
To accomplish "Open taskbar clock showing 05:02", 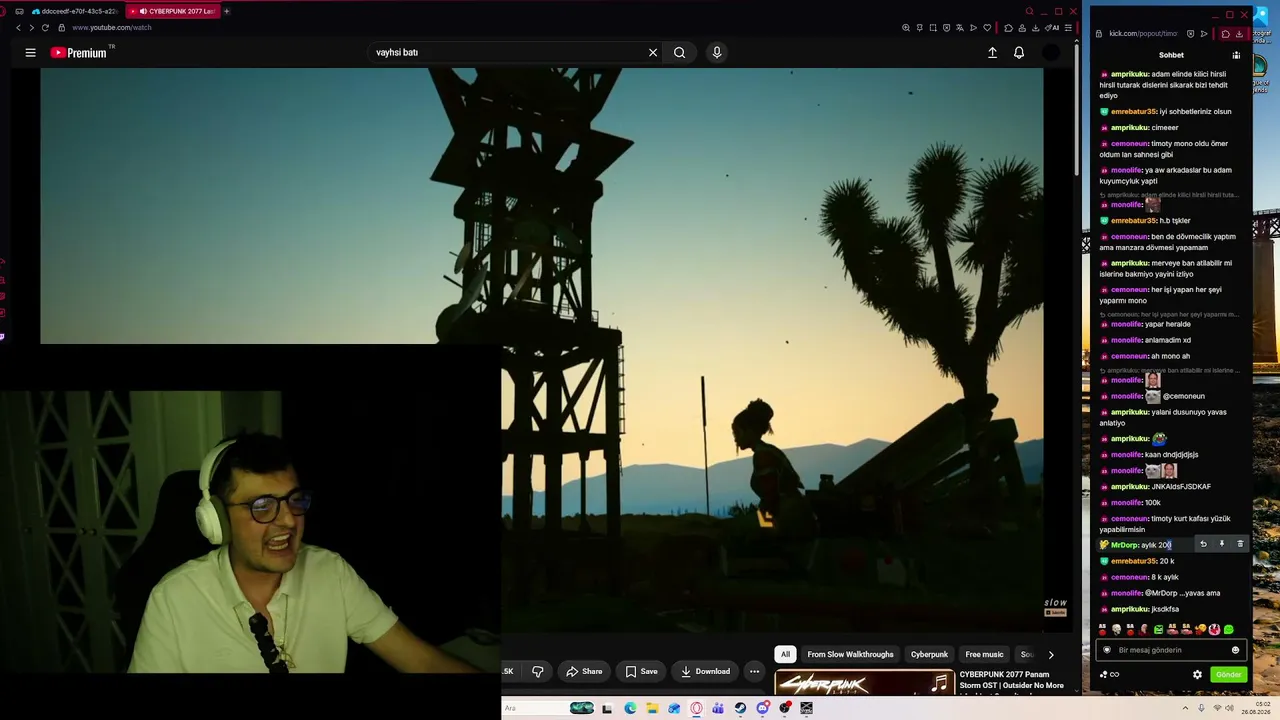I will tap(1255, 708).
